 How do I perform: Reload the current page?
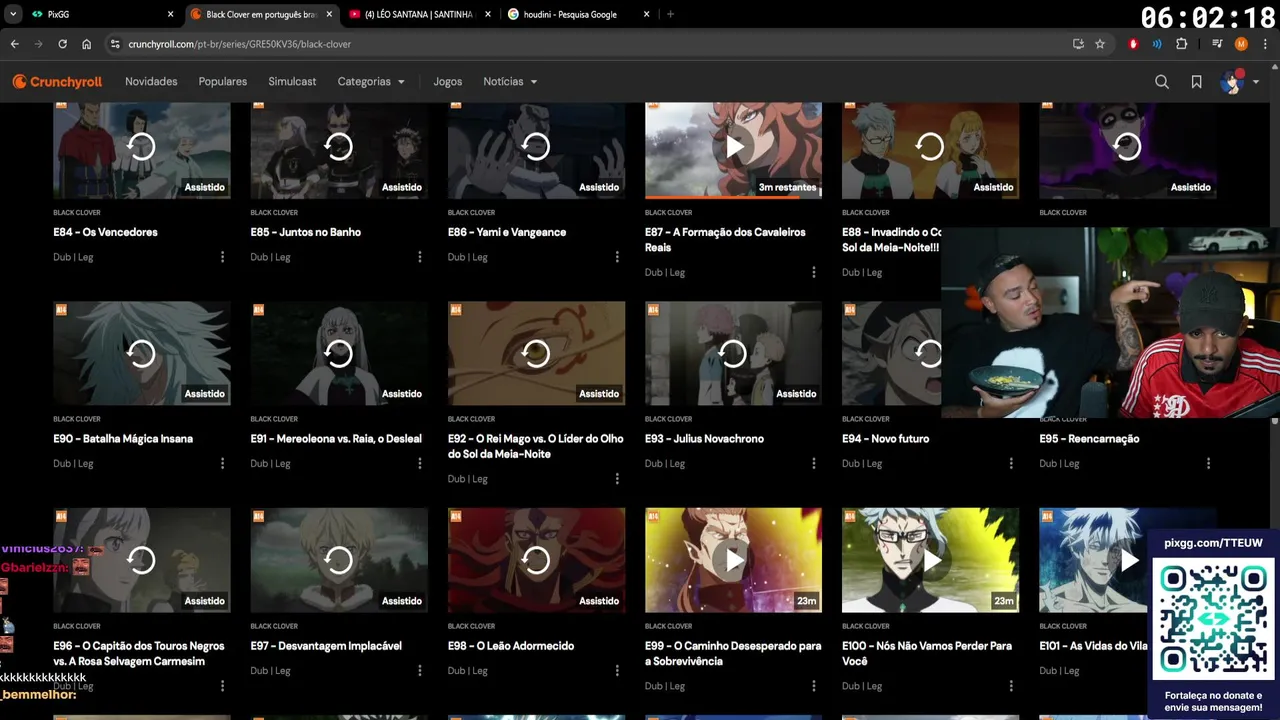62,44
